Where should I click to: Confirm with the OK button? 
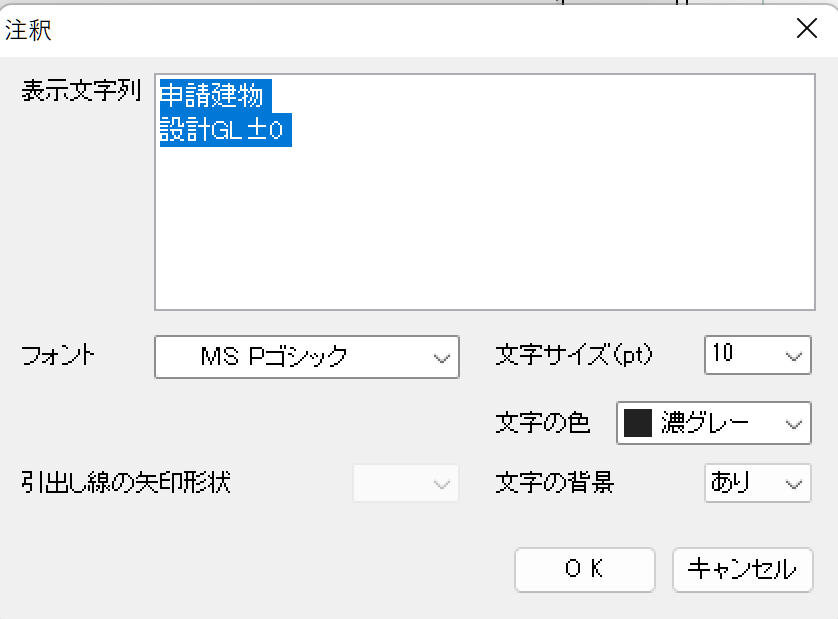pyautogui.click(x=584, y=569)
